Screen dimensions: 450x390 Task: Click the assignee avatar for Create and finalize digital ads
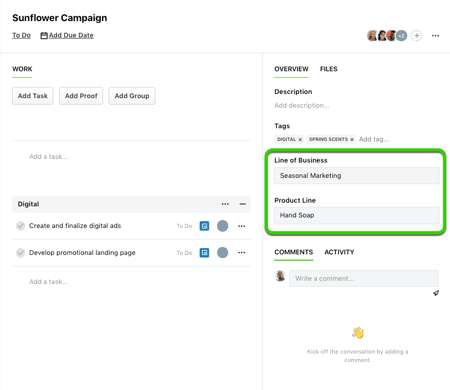pyautogui.click(x=223, y=226)
